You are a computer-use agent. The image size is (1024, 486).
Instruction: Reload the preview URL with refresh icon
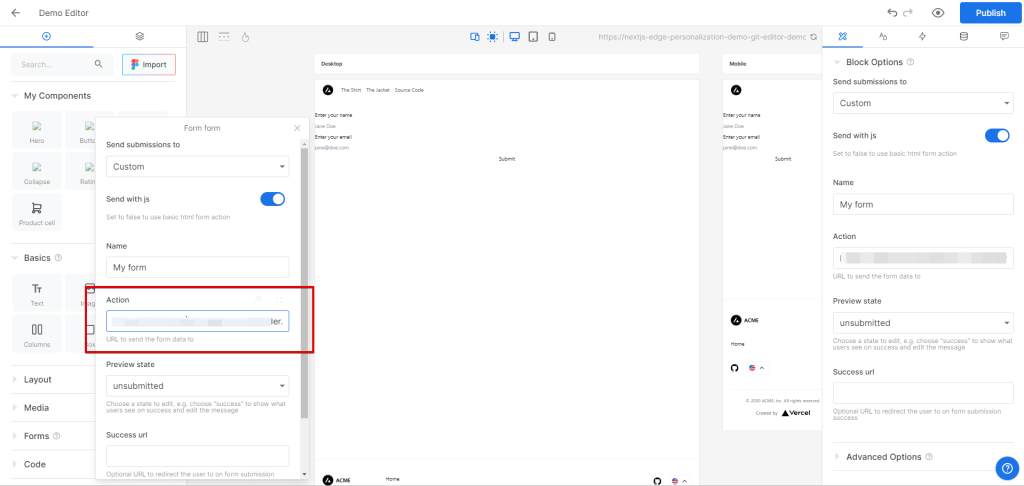(813, 37)
